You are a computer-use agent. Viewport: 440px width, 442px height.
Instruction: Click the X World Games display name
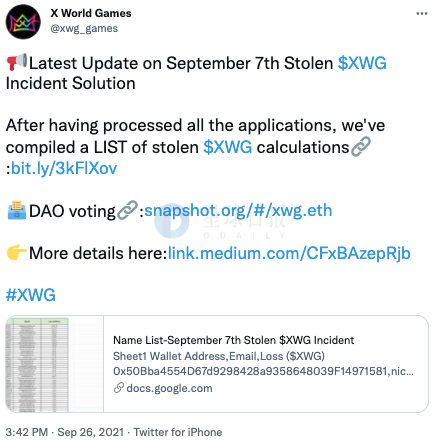(91, 13)
